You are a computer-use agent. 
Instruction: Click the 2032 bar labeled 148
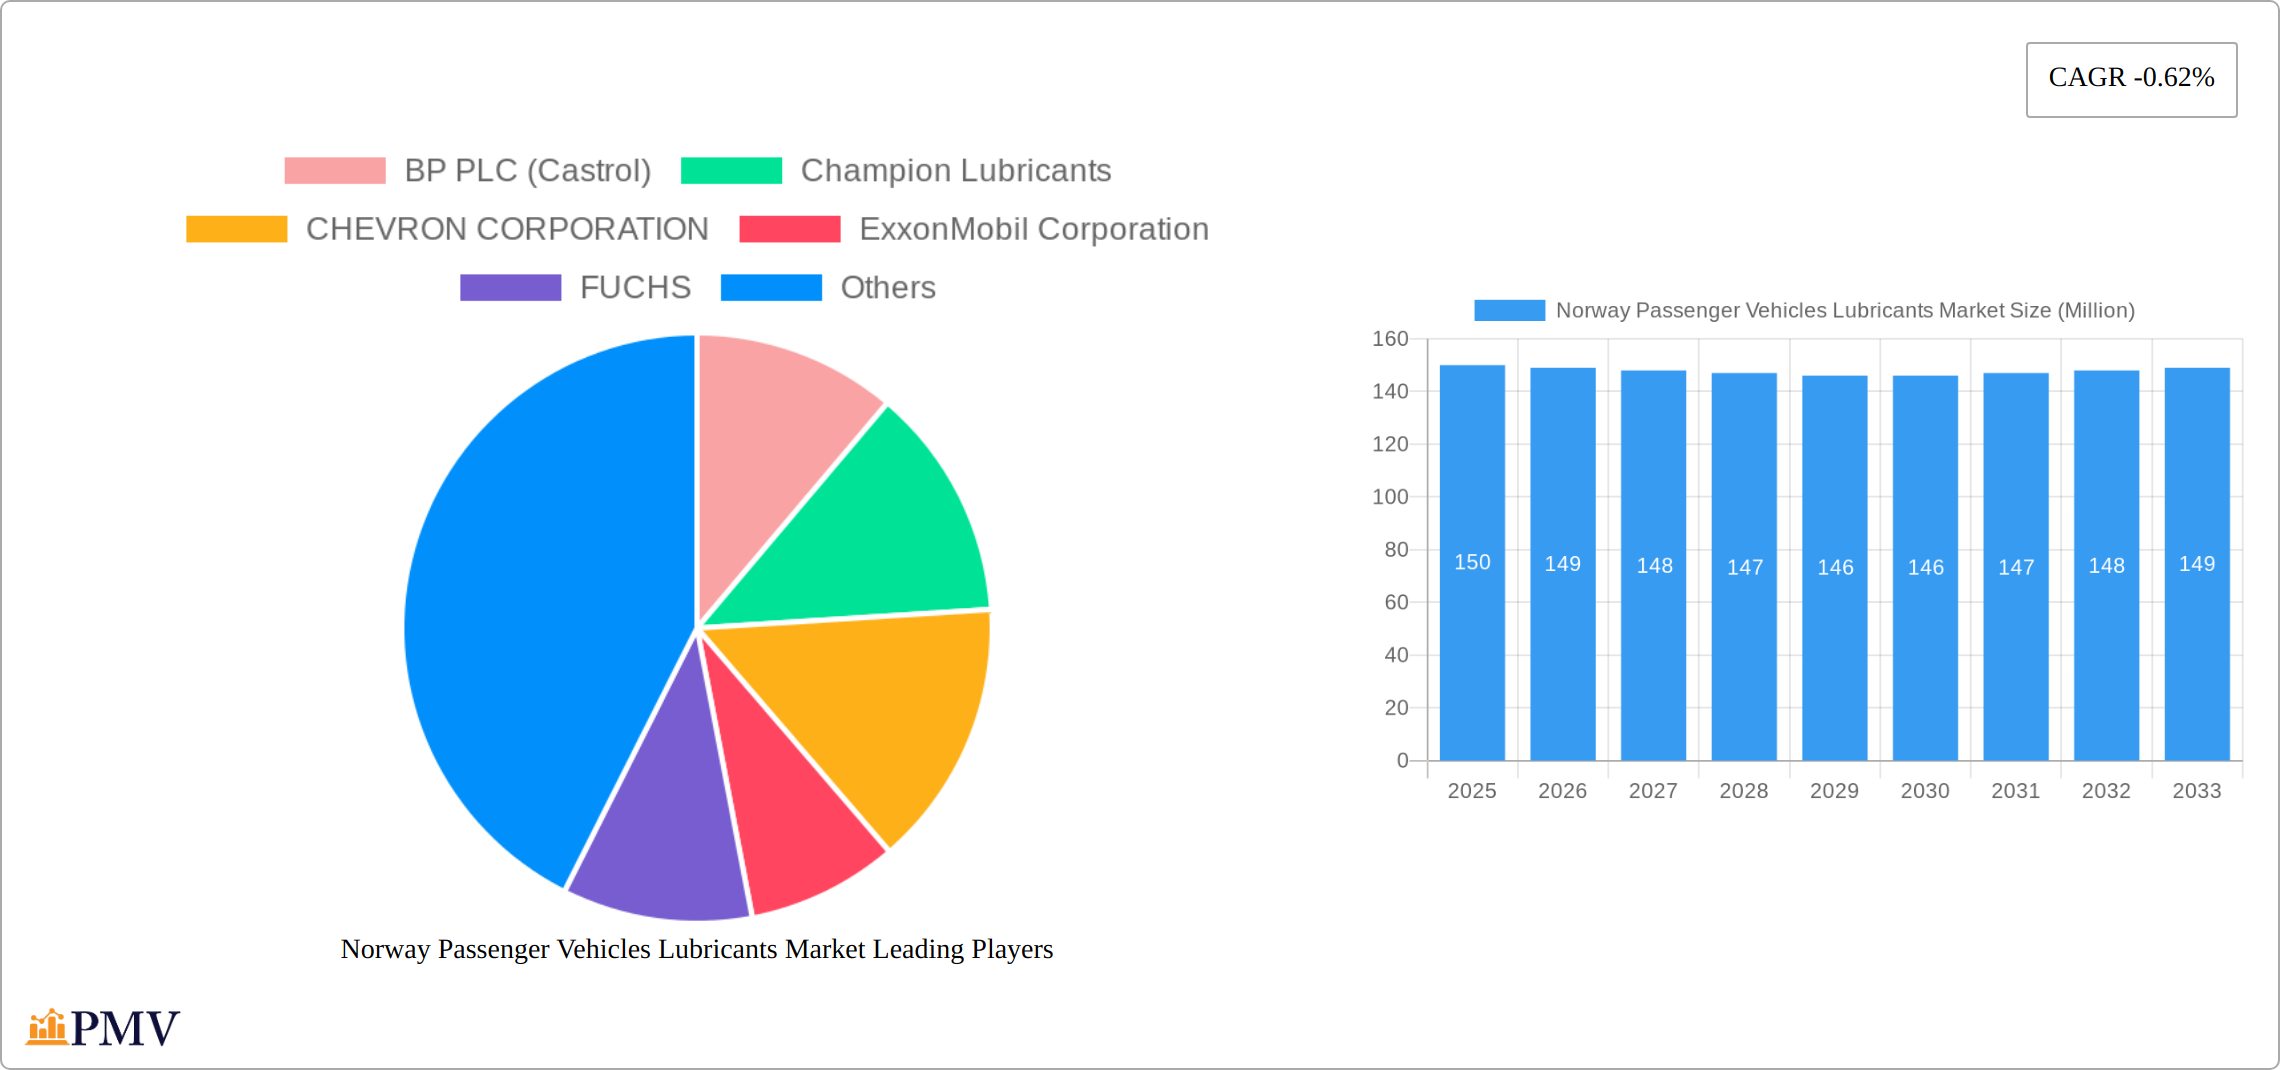(x=2106, y=566)
